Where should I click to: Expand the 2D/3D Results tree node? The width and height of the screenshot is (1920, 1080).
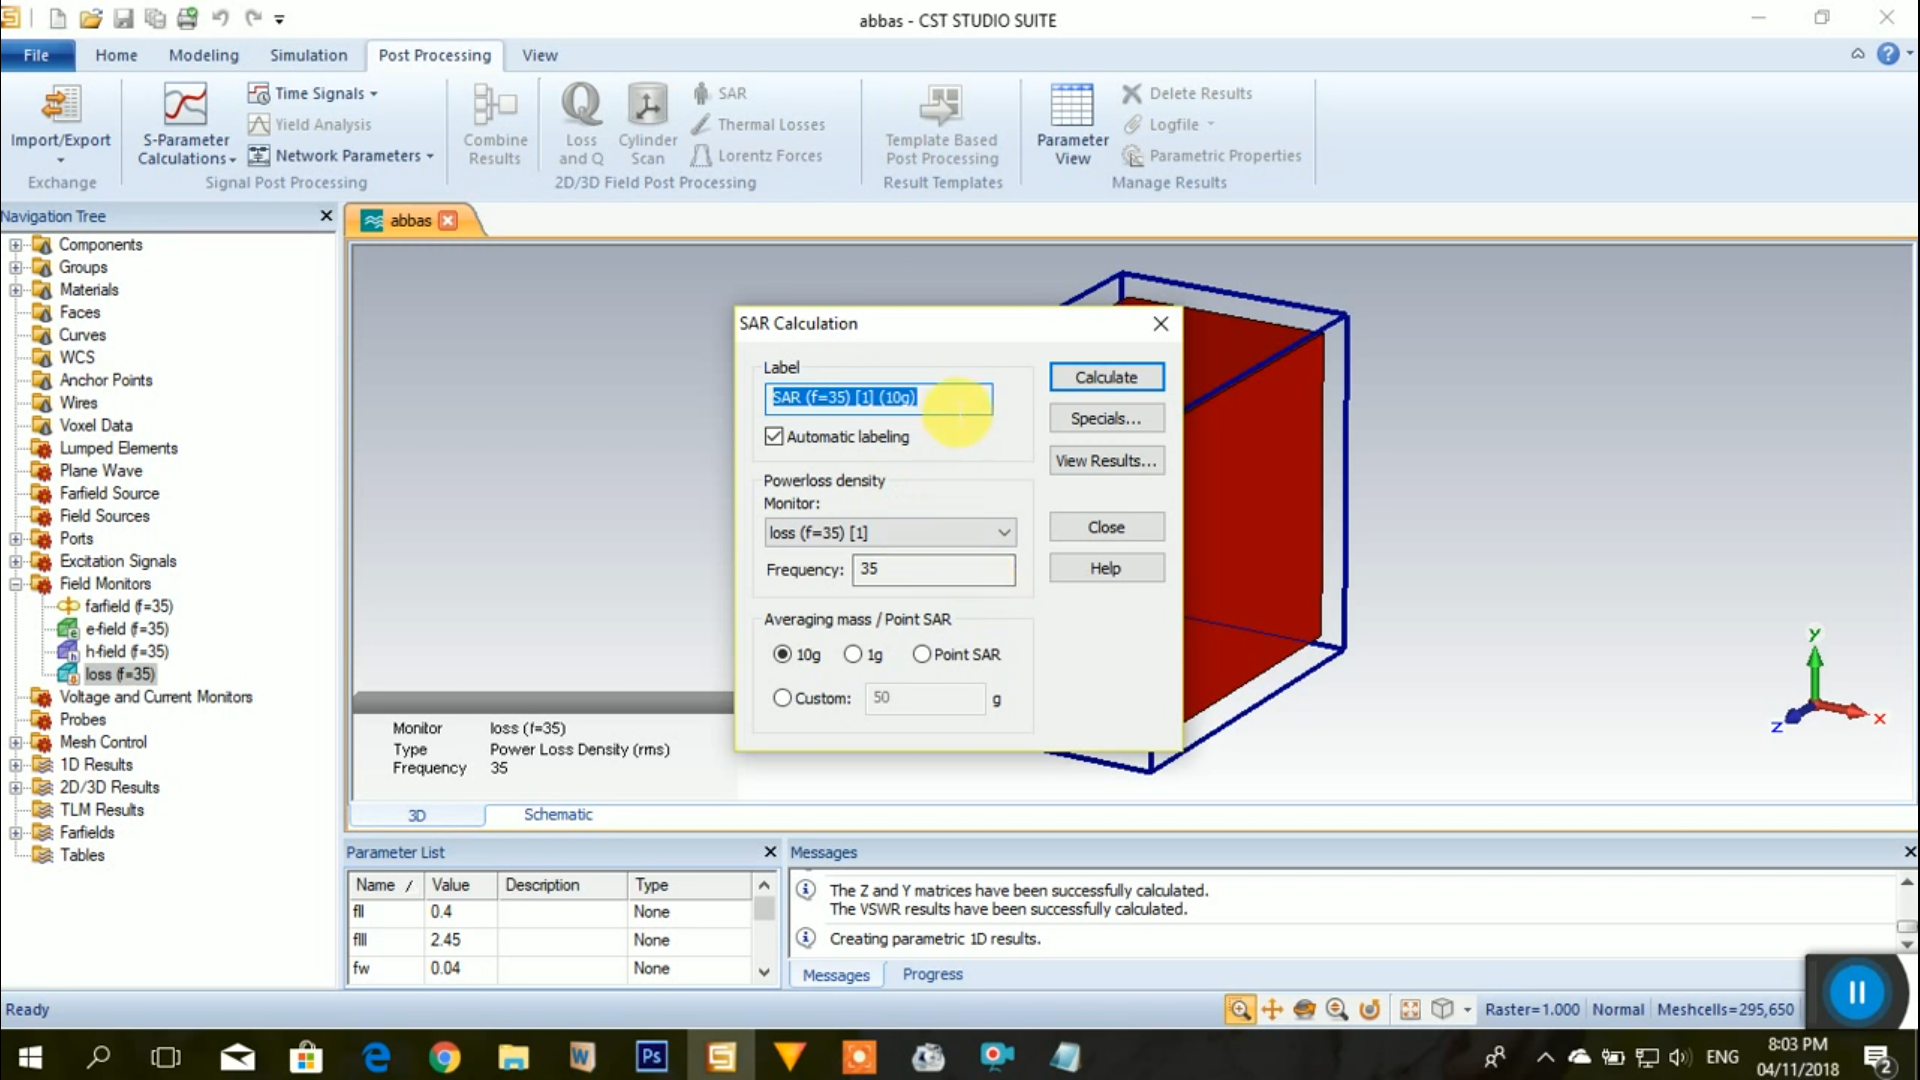(x=15, y=788)
